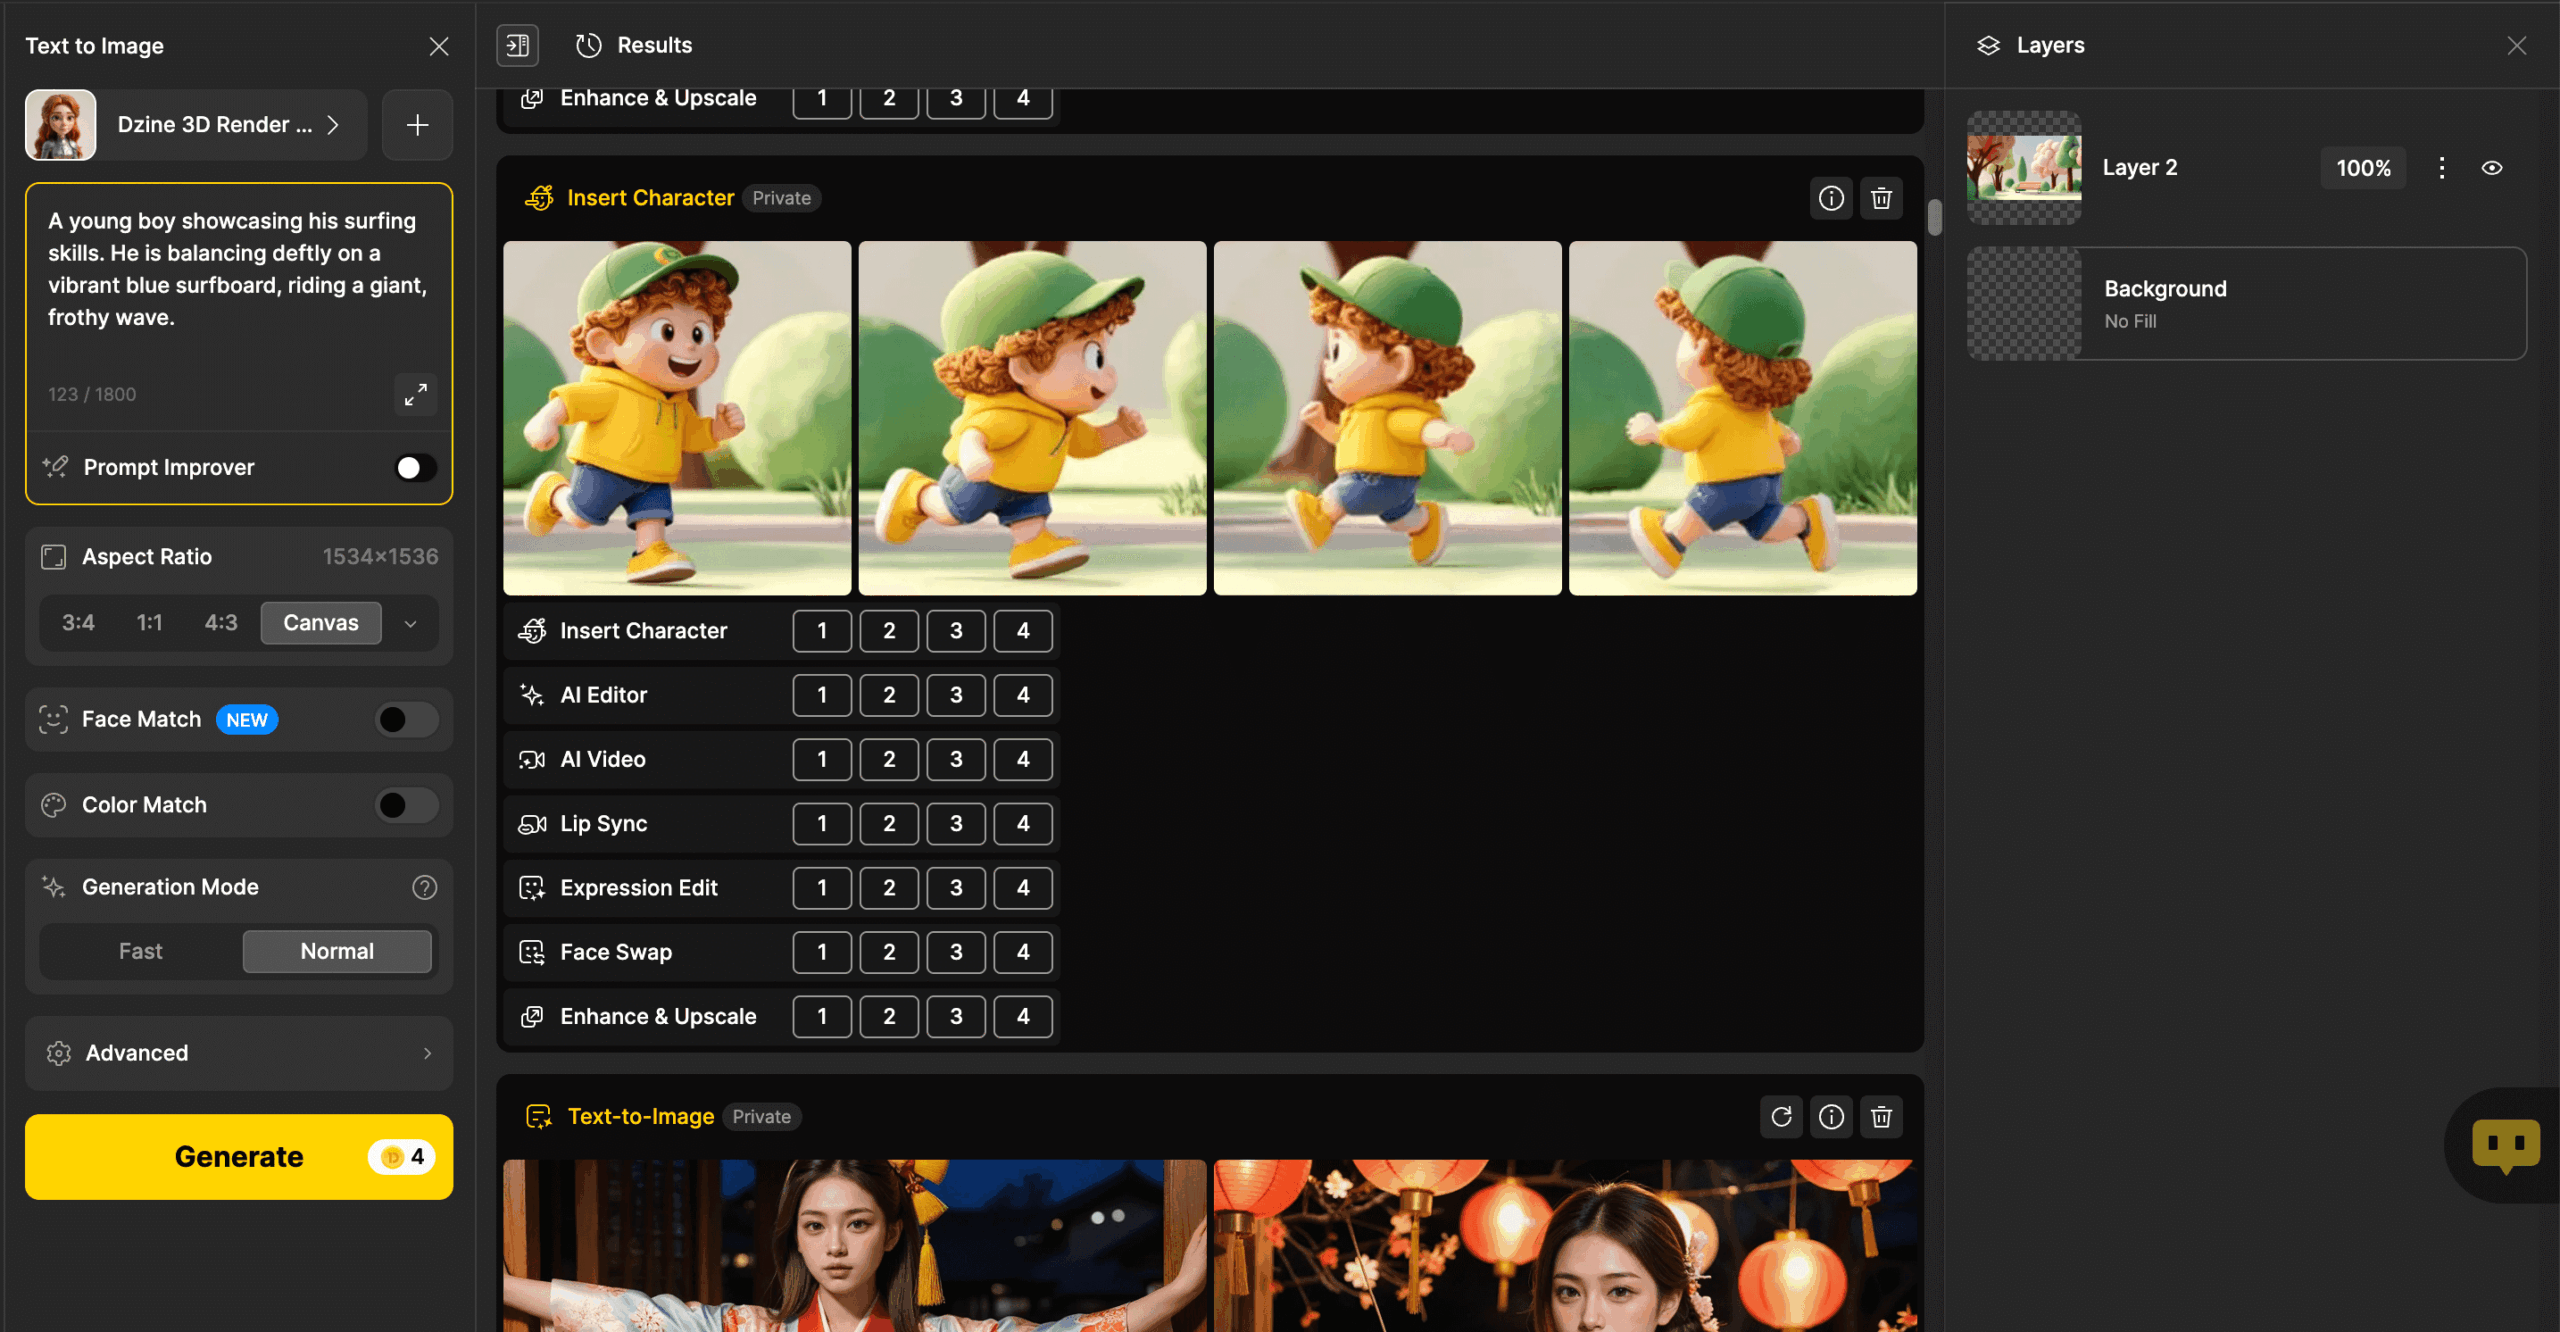The height and width of the screenshot is (1332, 2560).
Task: Enable the Prompt Improver switch
Action: point(414,467)
